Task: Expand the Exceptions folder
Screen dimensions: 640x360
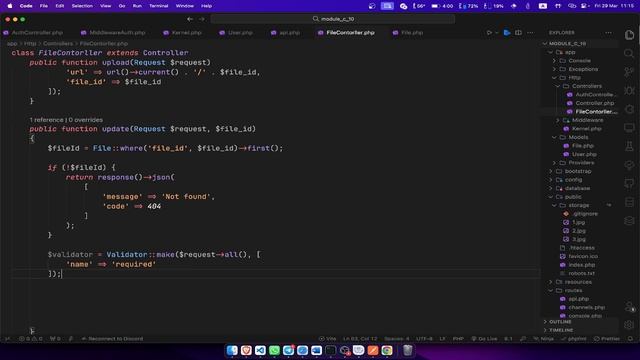Action: [583, 69]
